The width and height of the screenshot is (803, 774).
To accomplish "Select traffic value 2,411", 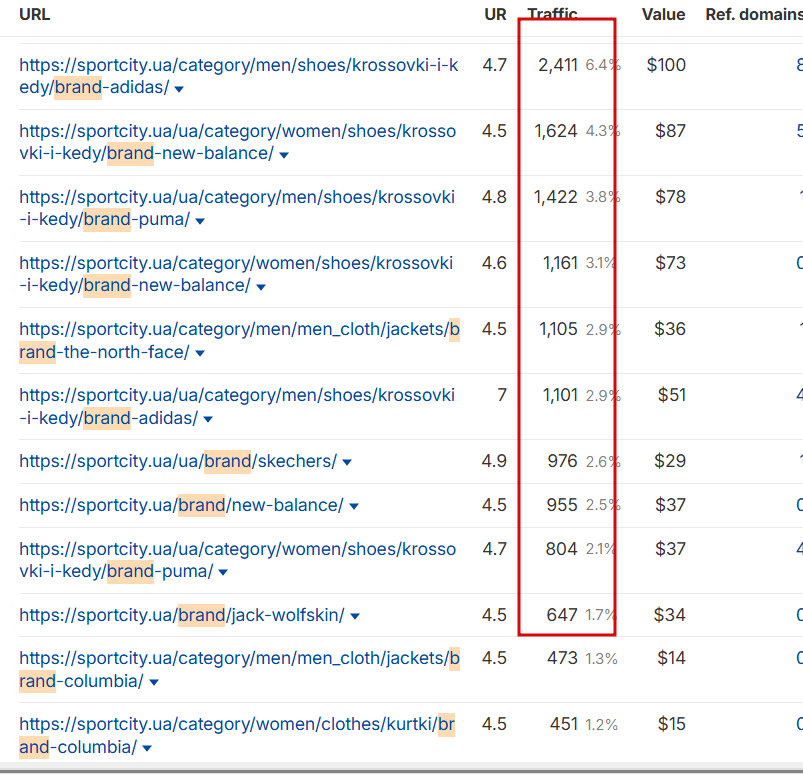I will (558, 65).
